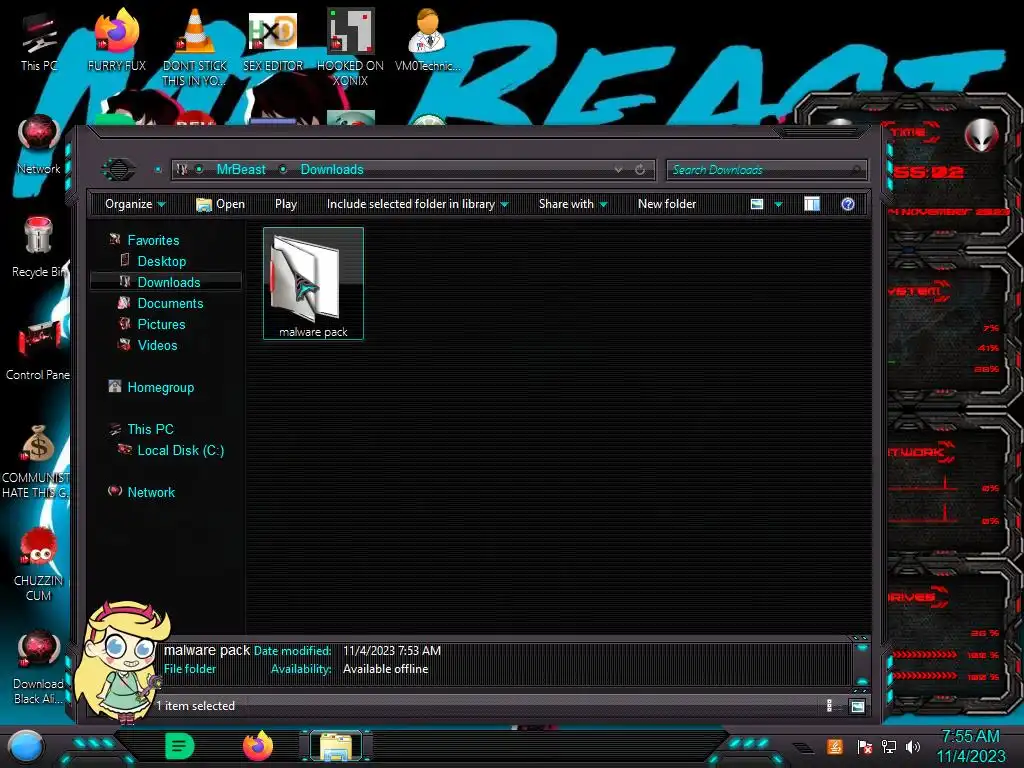Image resolution: width=1024 pixels, height=768 pixels.
Task: Expand the address bar history dropdown arrow
Action: pos(618,170)
